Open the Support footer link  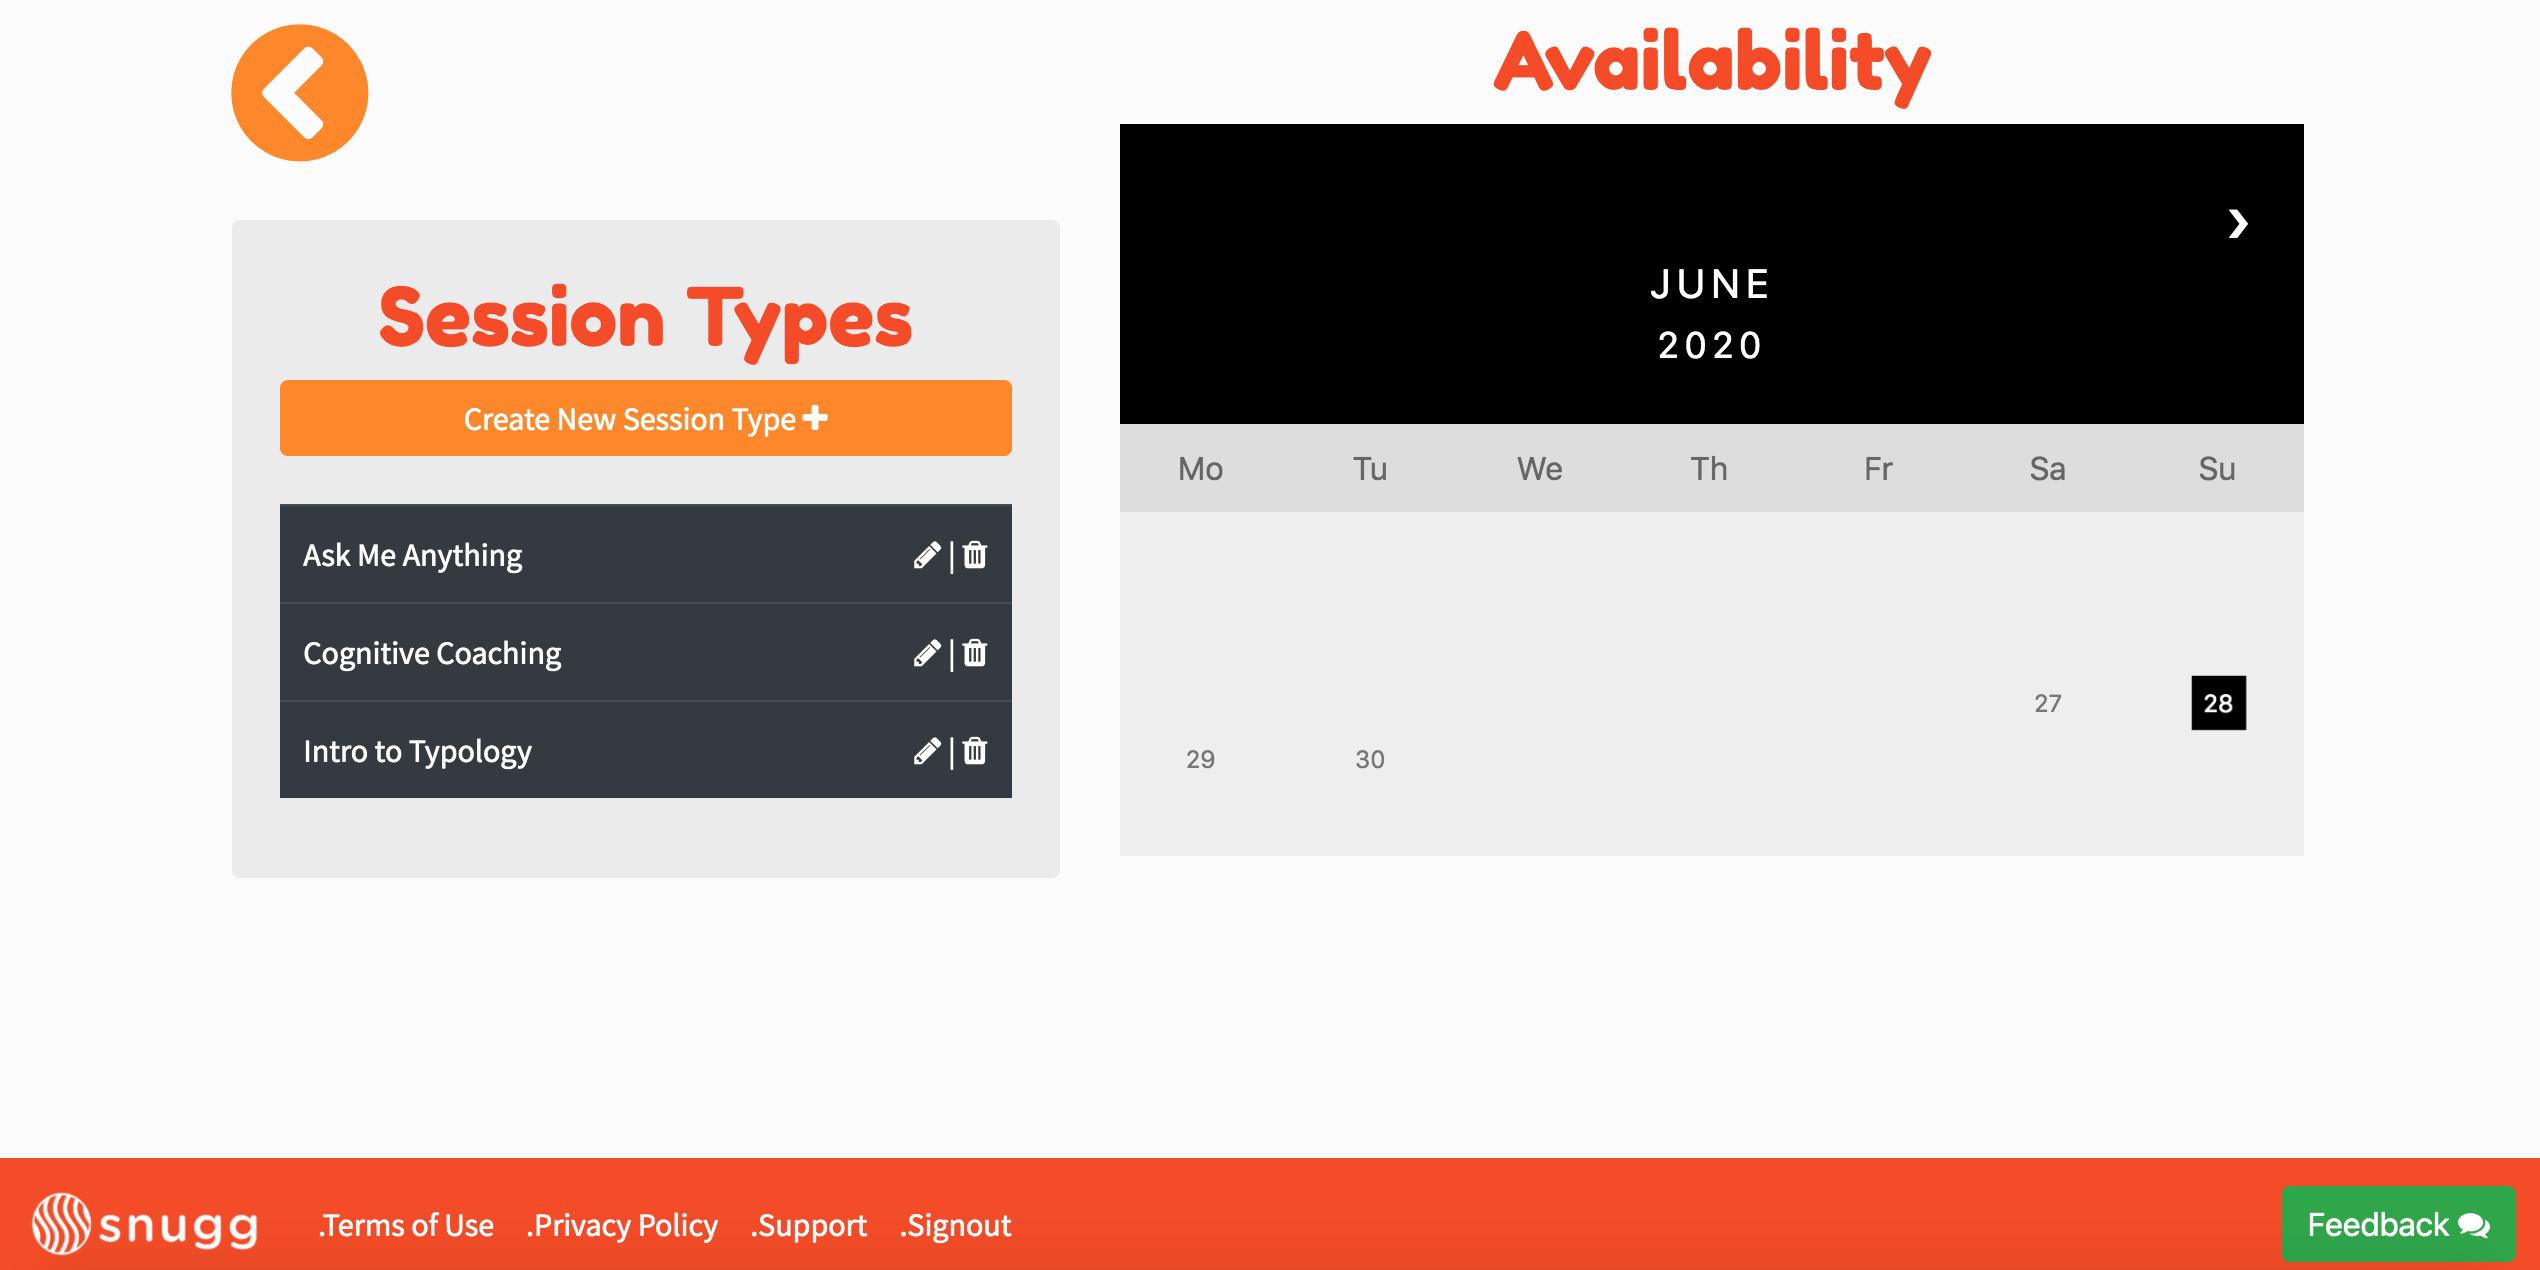[x=809, y=1225]
